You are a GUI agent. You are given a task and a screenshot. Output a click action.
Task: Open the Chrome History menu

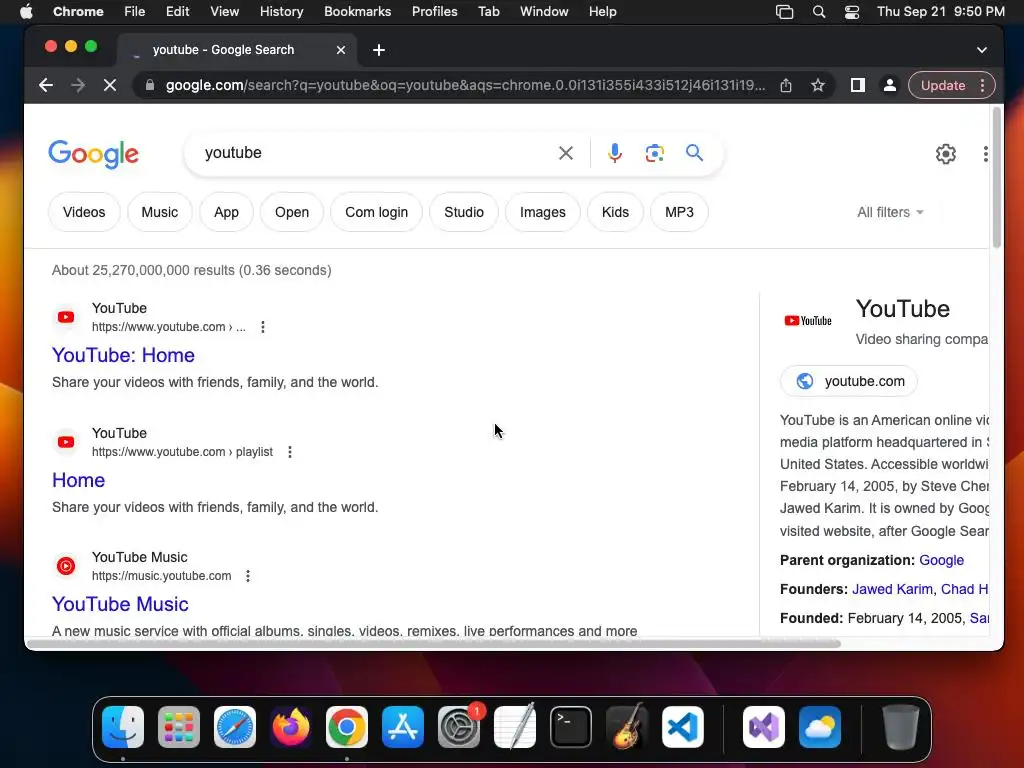pyautogui.click(x=281, y=12)
